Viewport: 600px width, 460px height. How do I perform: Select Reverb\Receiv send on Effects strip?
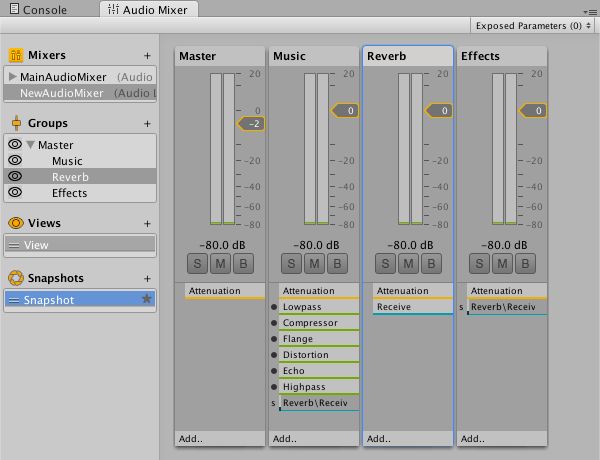[x=507, y=307]
